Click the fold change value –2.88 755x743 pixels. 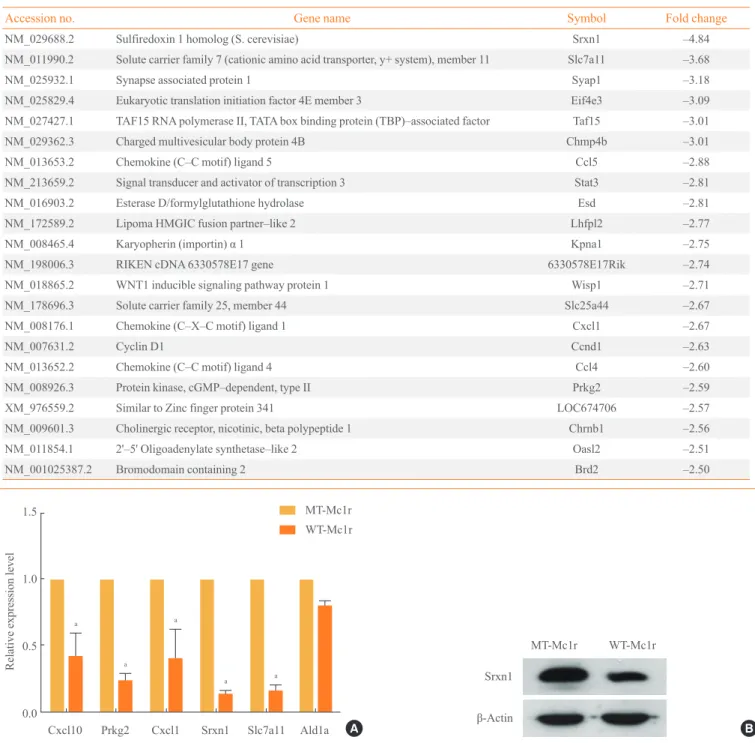(696, 162)
